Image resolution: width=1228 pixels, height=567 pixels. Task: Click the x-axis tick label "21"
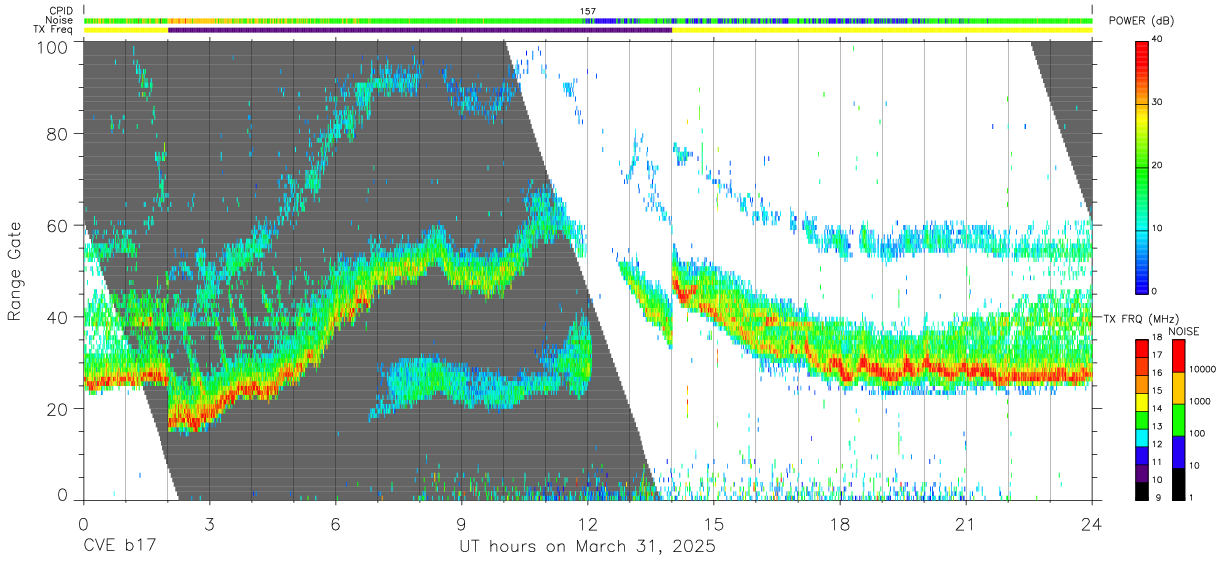coord(966,525)
